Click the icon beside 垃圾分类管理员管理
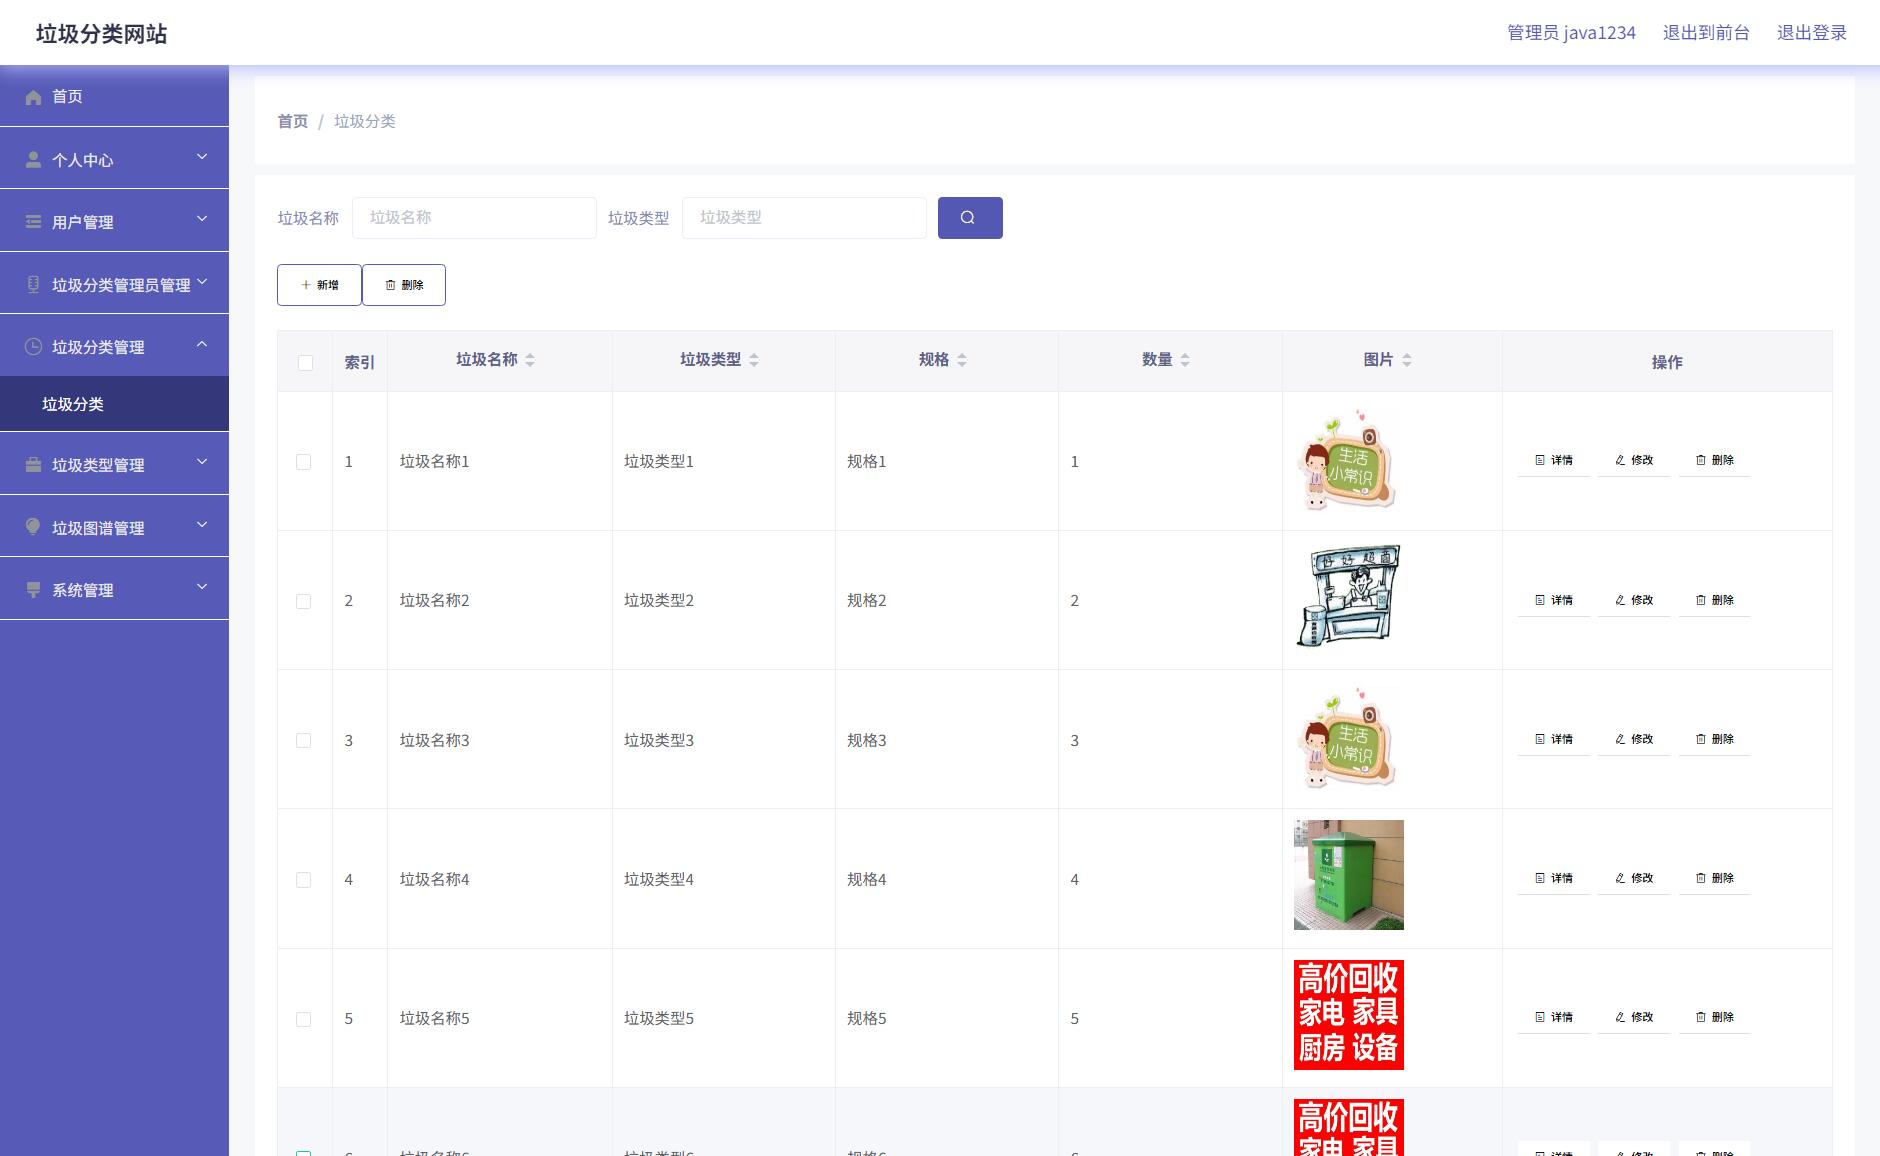Screen dimensions: 1880x1156 (x=33, y=285)
